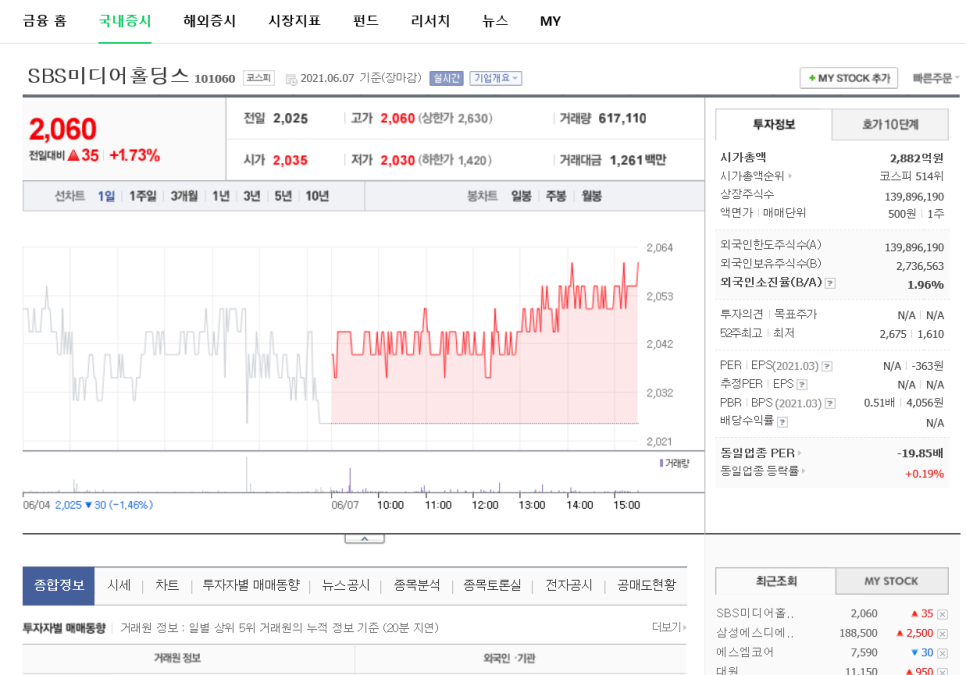Click help icon next to 추정PER EPS

pos(802,384)
